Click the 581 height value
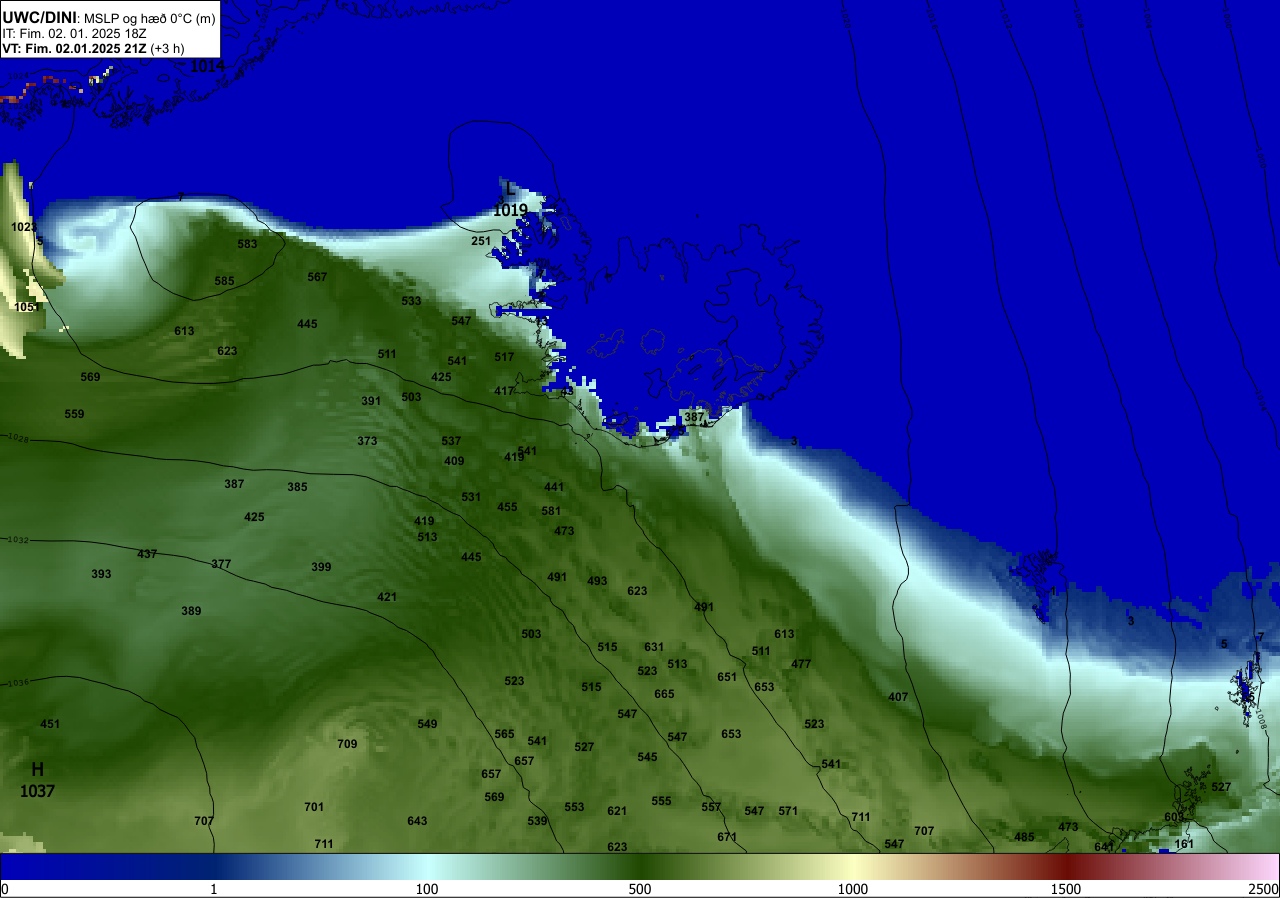The width and height of the screenshot is (1280, 898). [551, 511]
